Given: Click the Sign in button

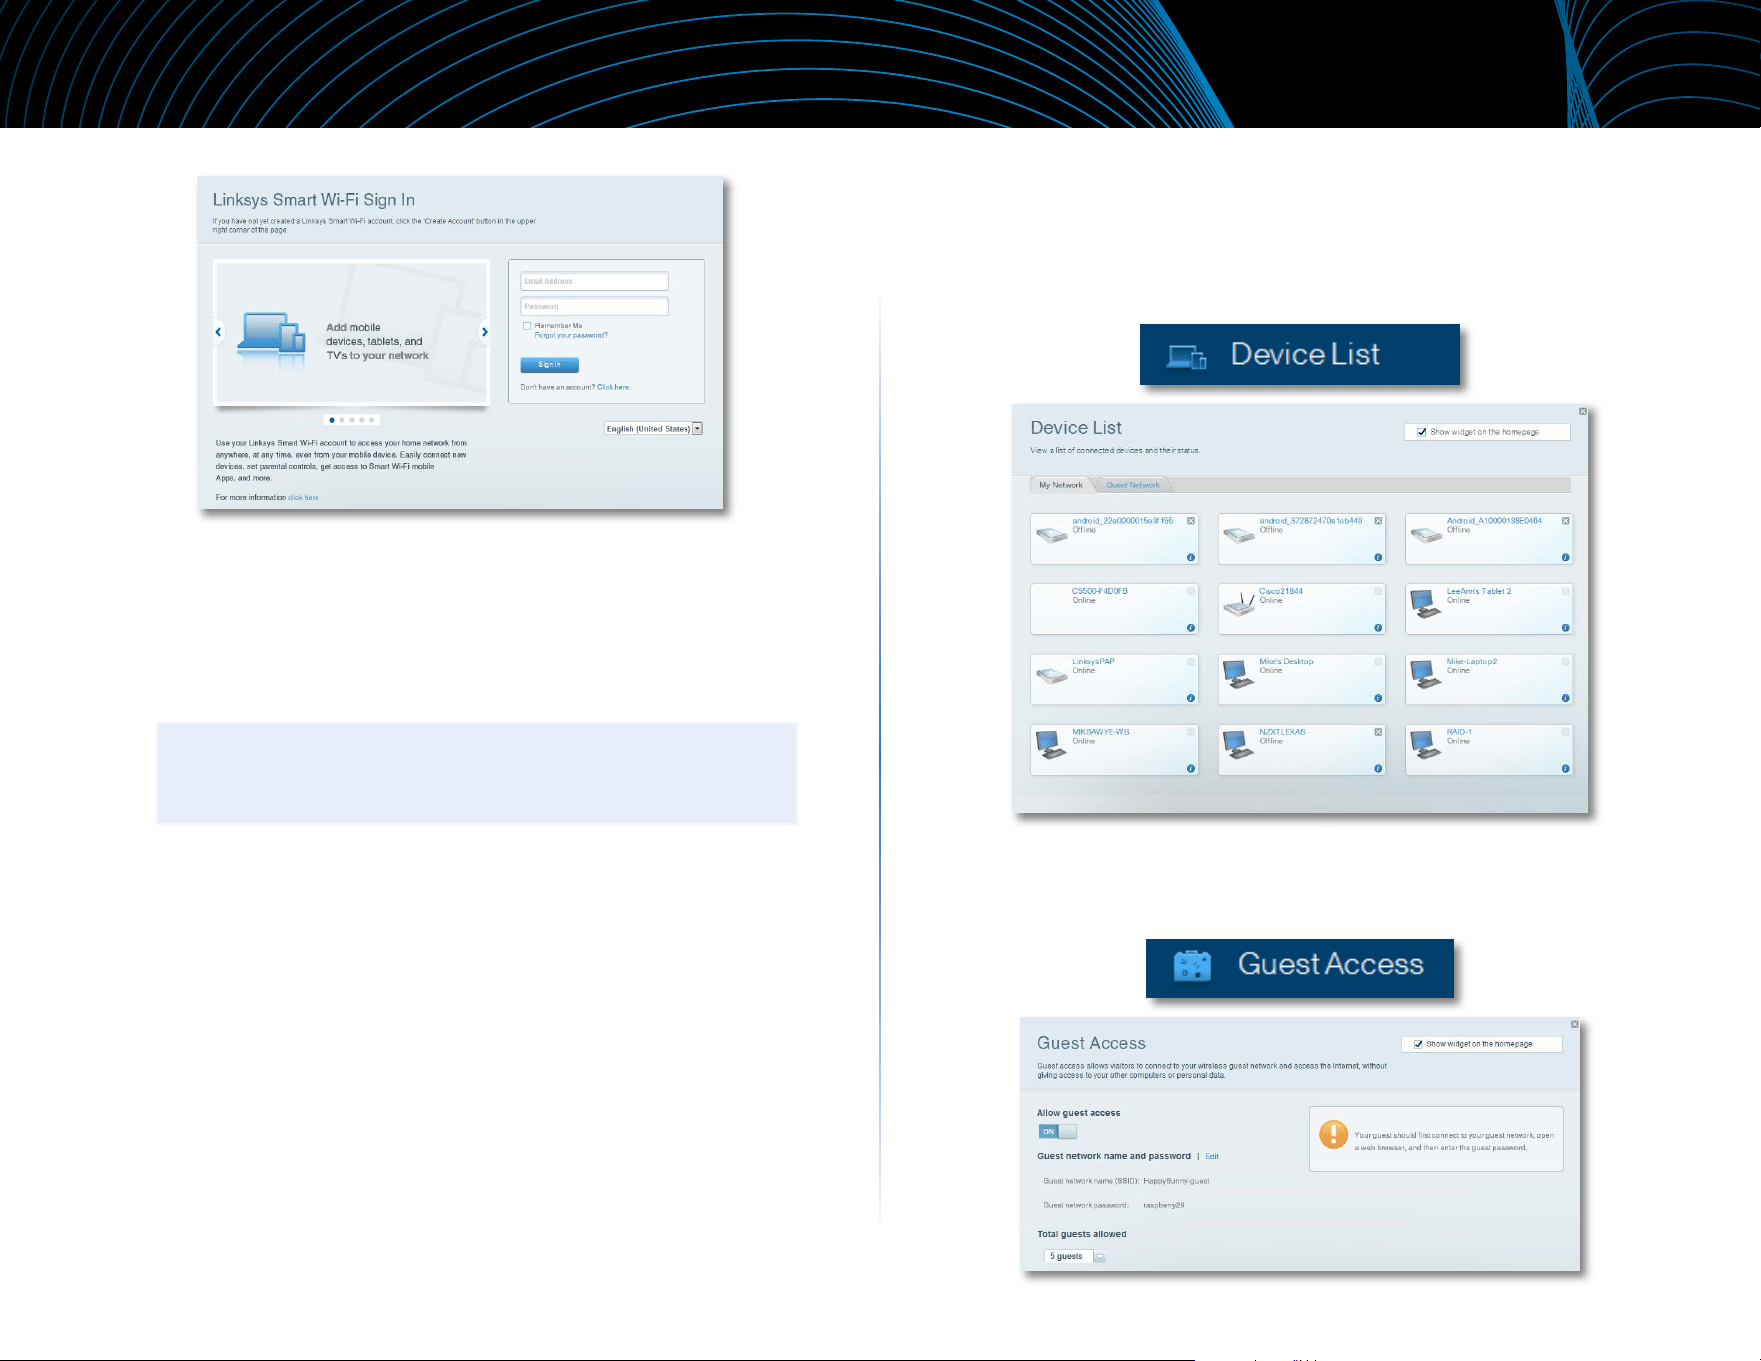Looking at the screenshot, I should click(549, 365).
